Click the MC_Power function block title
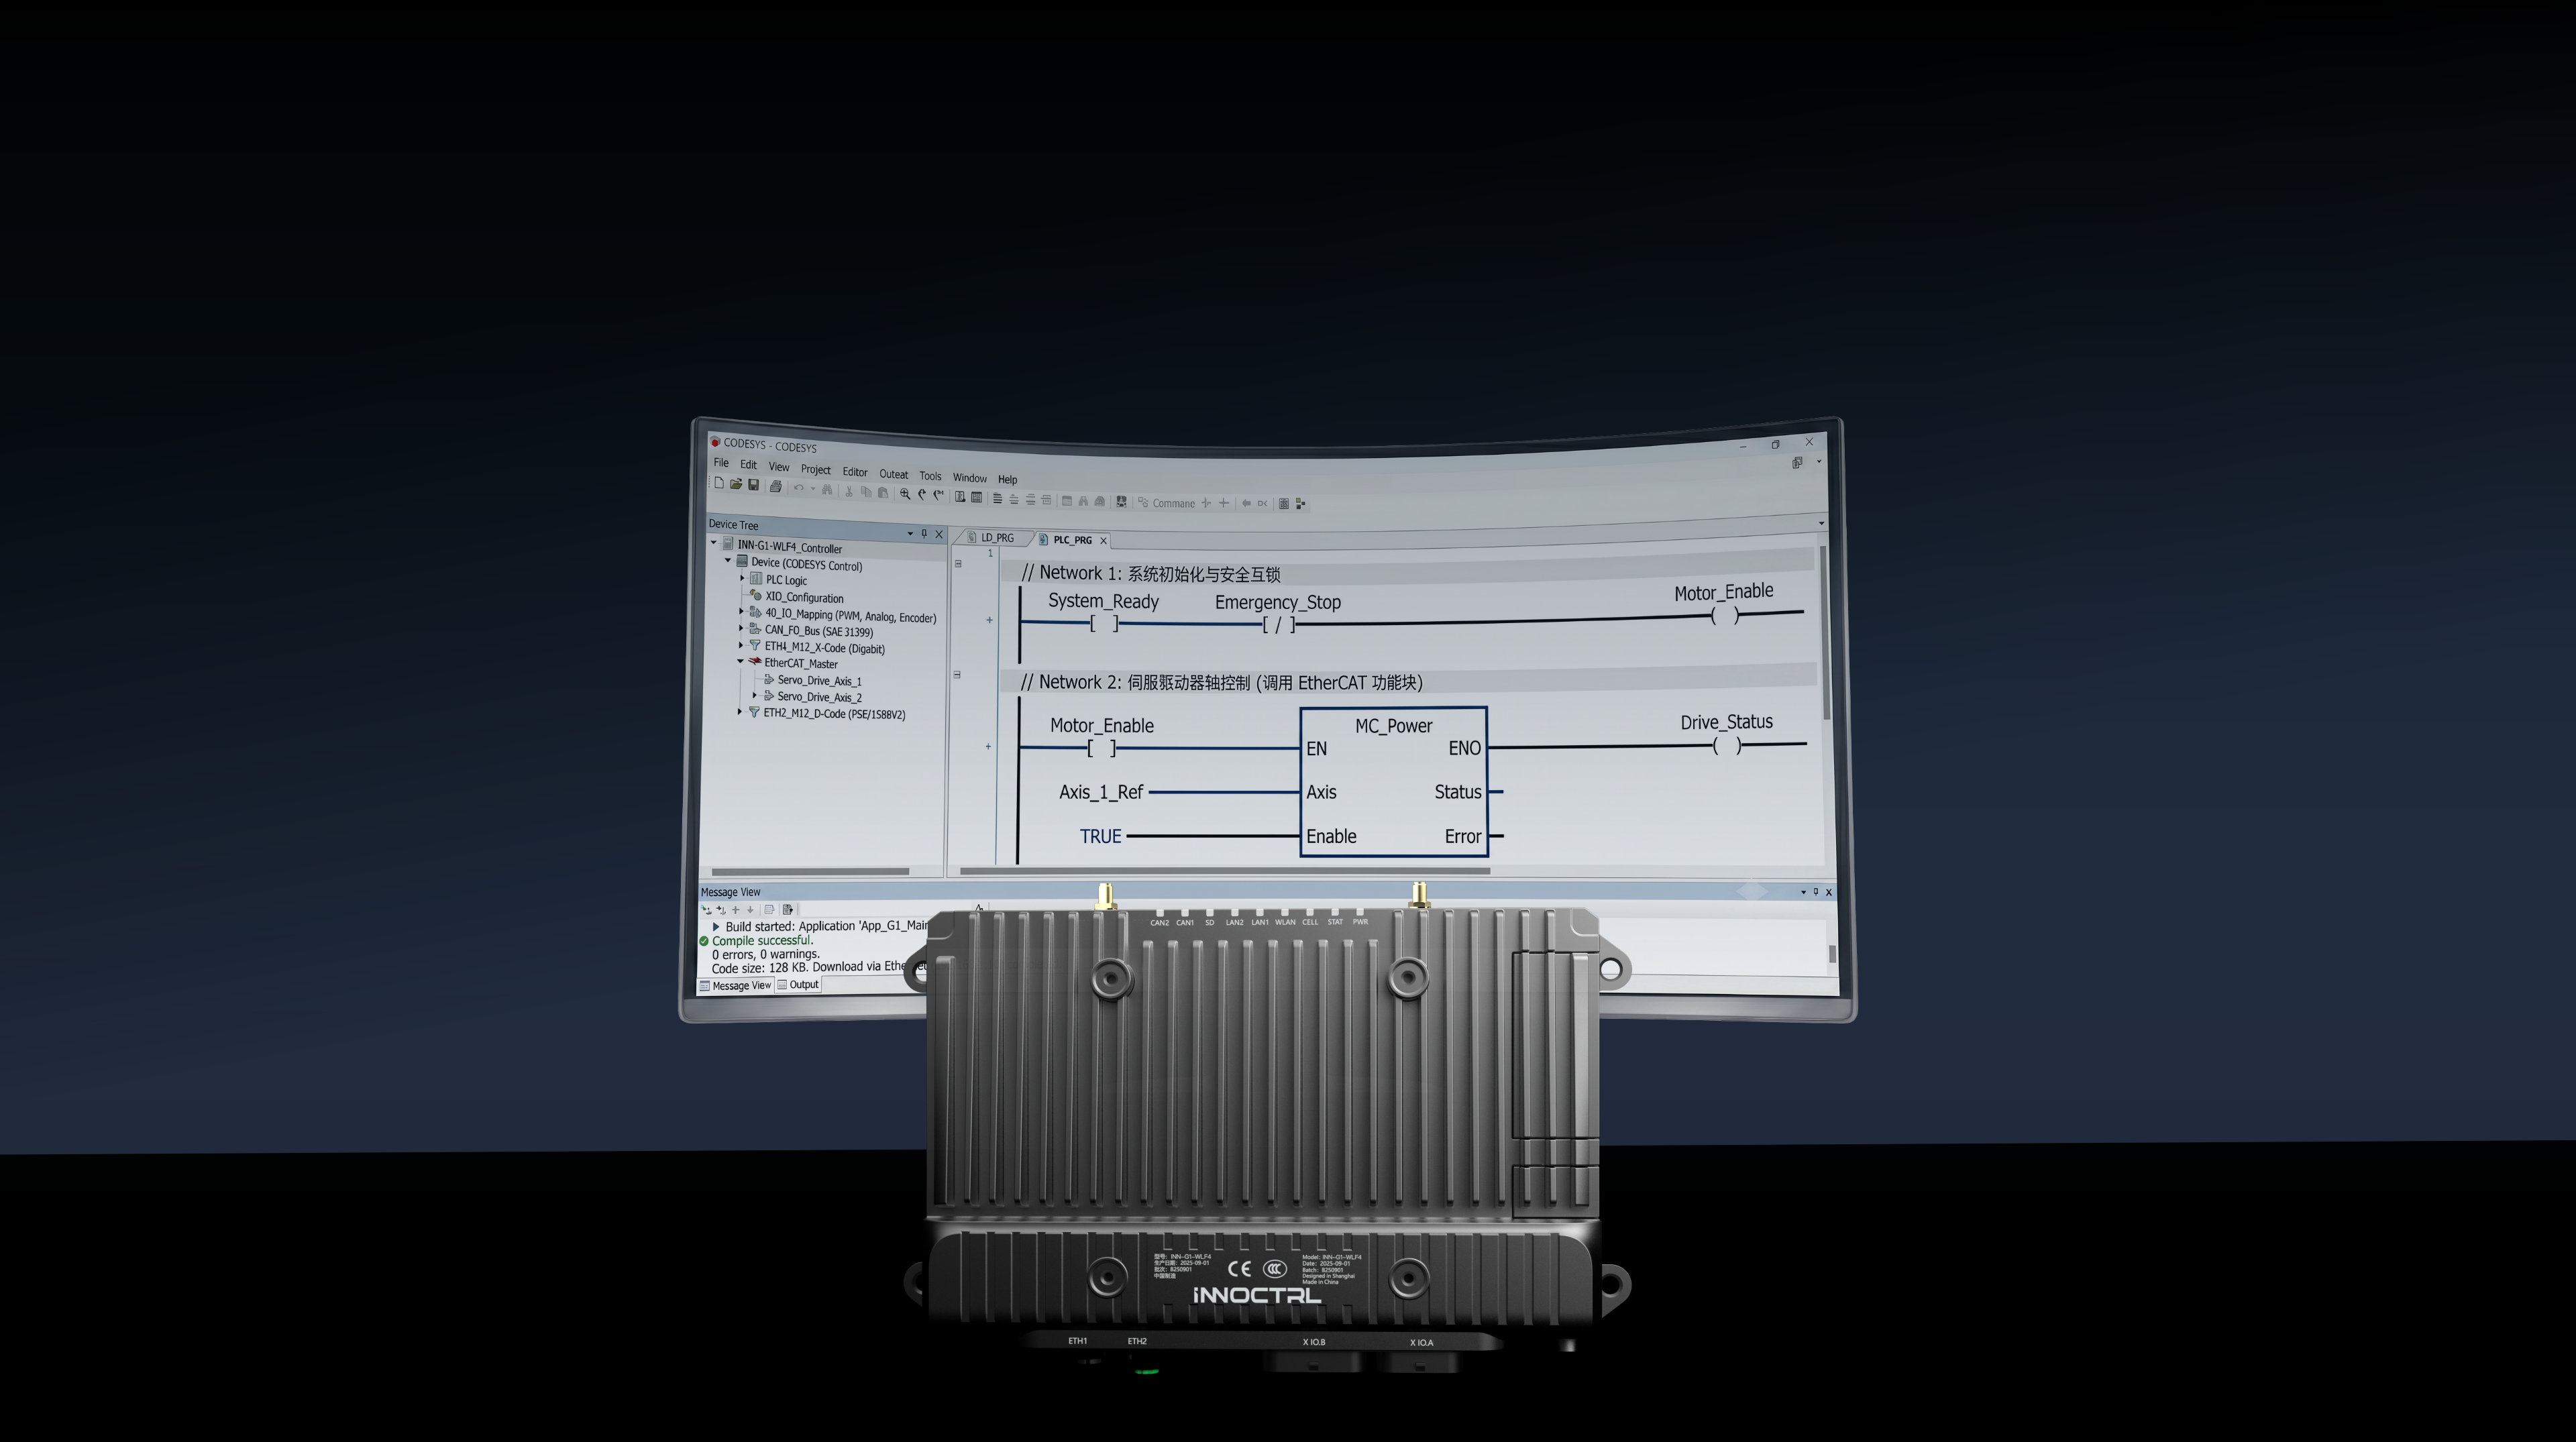Screen dimensions: 2576x1442 (1393, 726)
